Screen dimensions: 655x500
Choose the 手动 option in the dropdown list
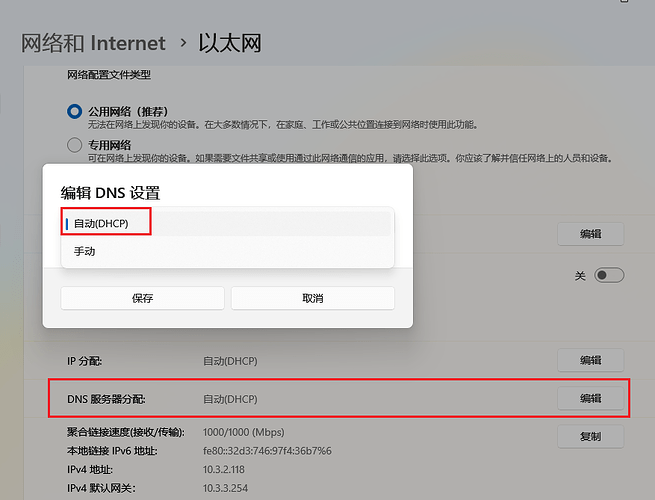[x=85, y=251]
